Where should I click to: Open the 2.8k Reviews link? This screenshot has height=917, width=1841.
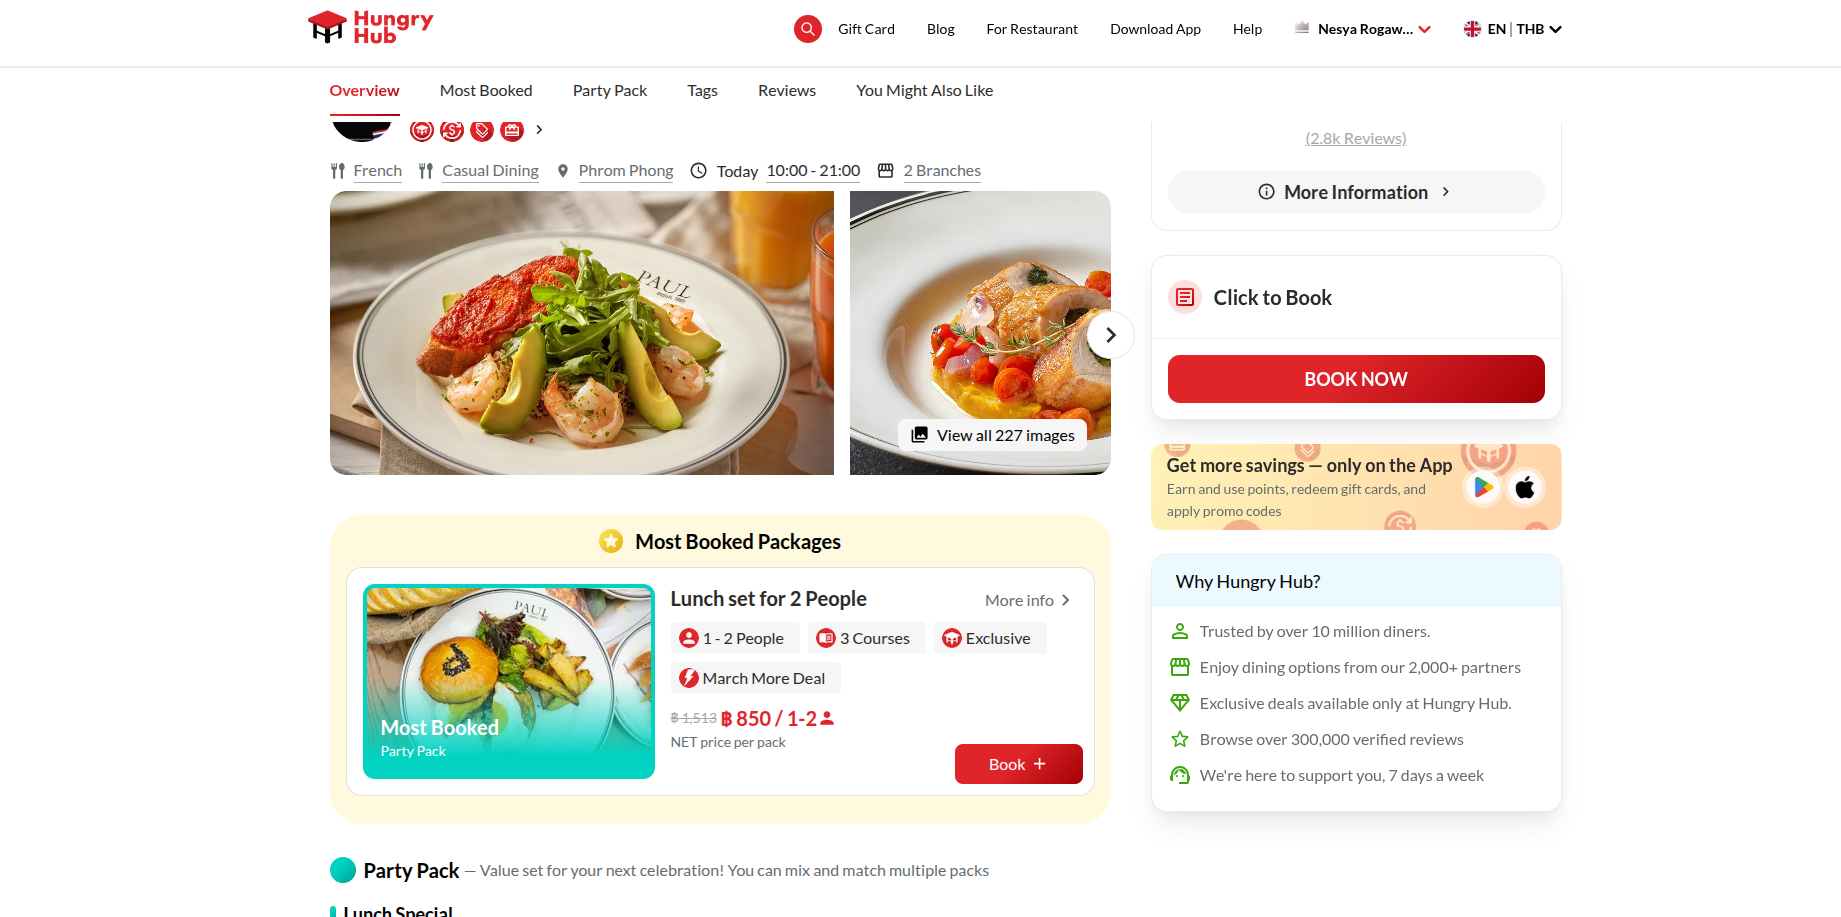tap(1356, 138)
